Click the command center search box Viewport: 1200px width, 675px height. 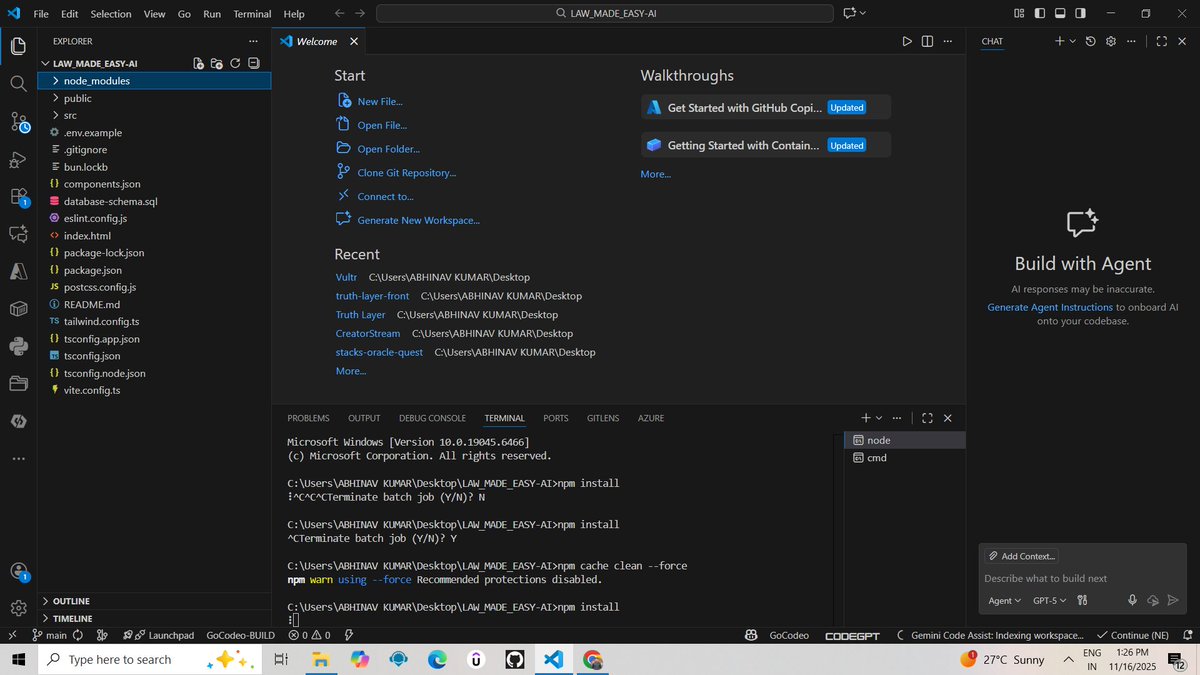click(605, 13)
